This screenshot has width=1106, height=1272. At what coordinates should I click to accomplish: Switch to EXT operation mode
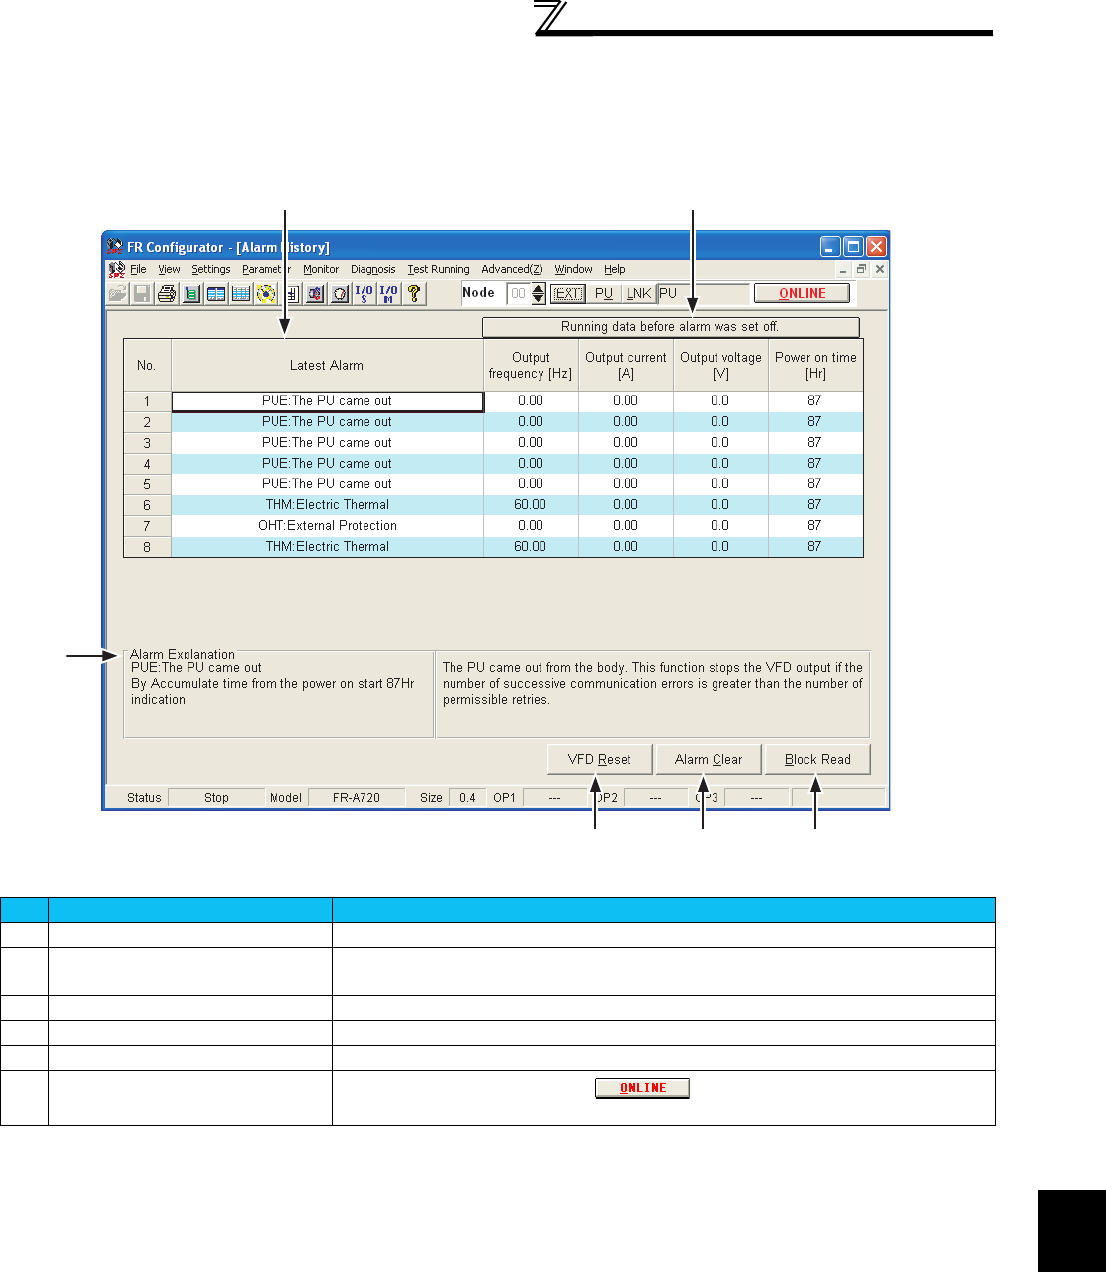[x=568, y=293]
